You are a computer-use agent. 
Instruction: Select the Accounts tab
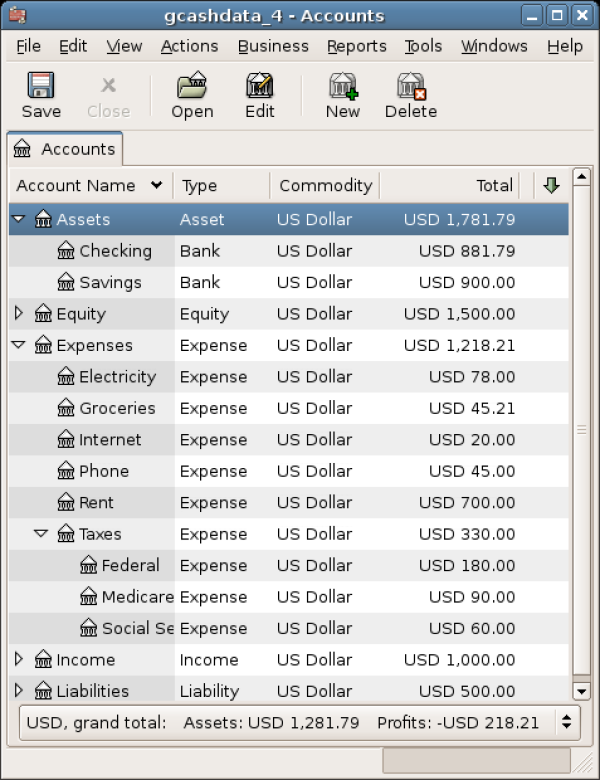(65, 149)
